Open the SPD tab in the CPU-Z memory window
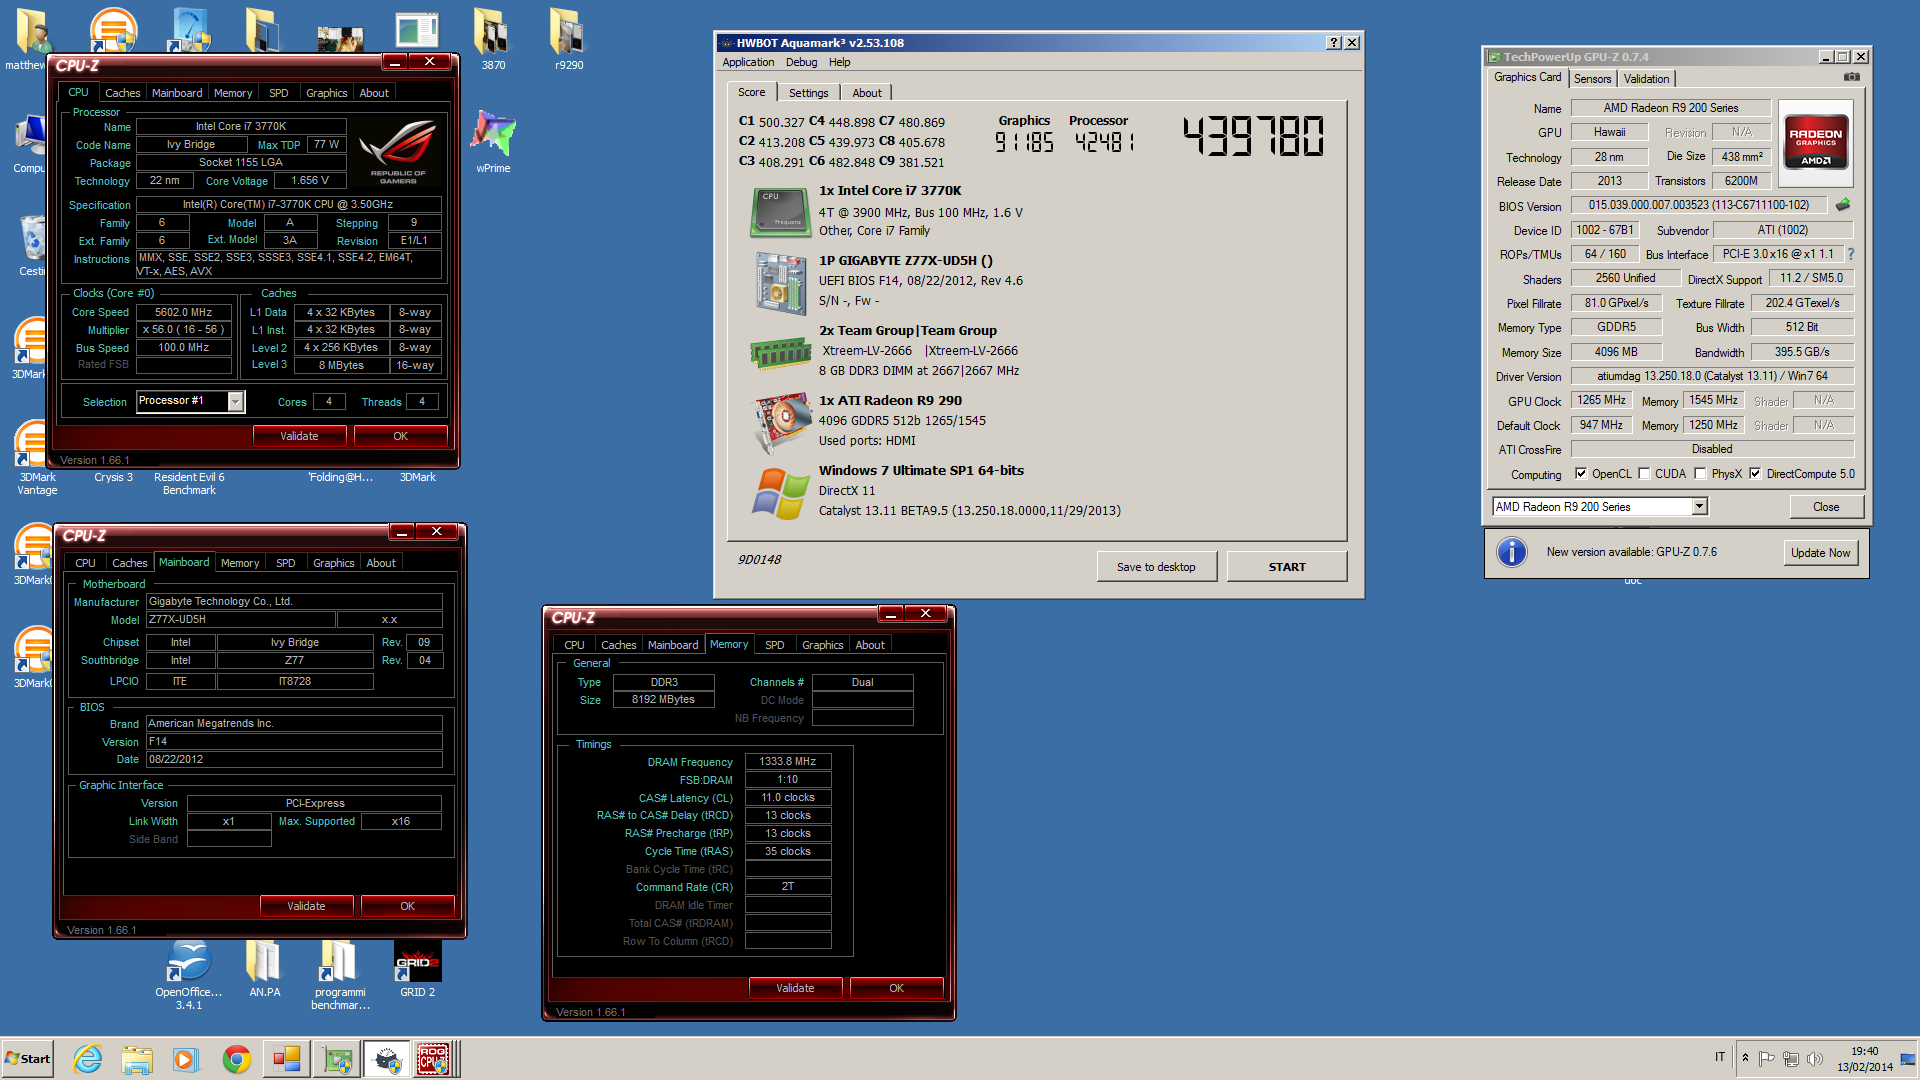 tap(774, 645)
